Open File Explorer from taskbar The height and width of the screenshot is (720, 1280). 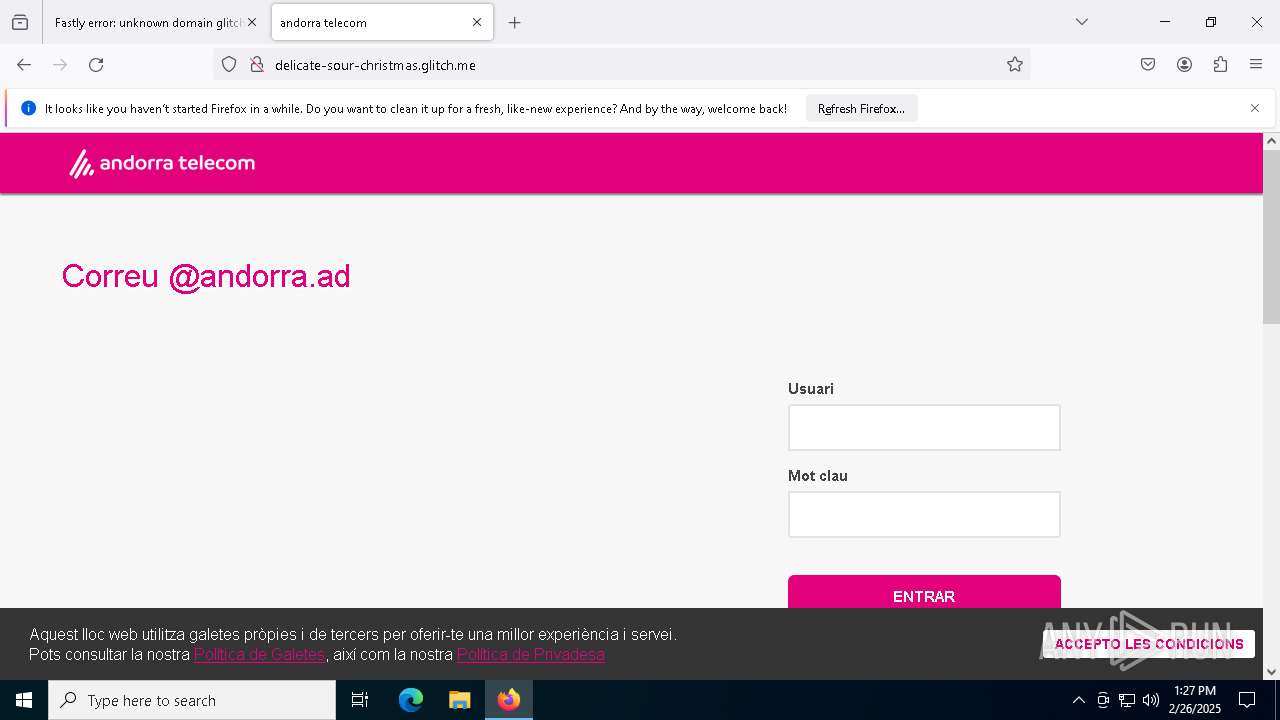click(x=459, y=700)
